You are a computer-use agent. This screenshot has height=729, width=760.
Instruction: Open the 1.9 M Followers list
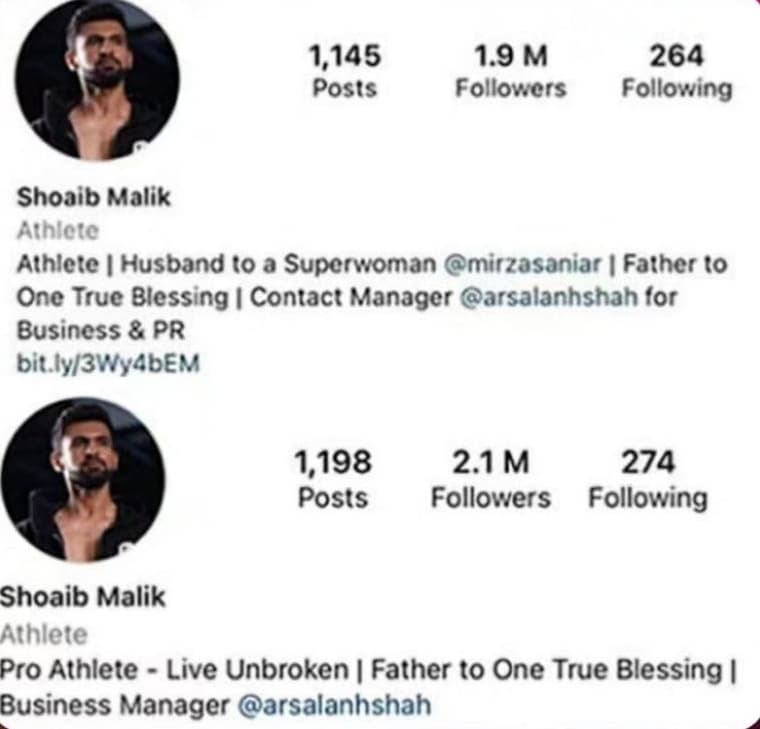510,70
